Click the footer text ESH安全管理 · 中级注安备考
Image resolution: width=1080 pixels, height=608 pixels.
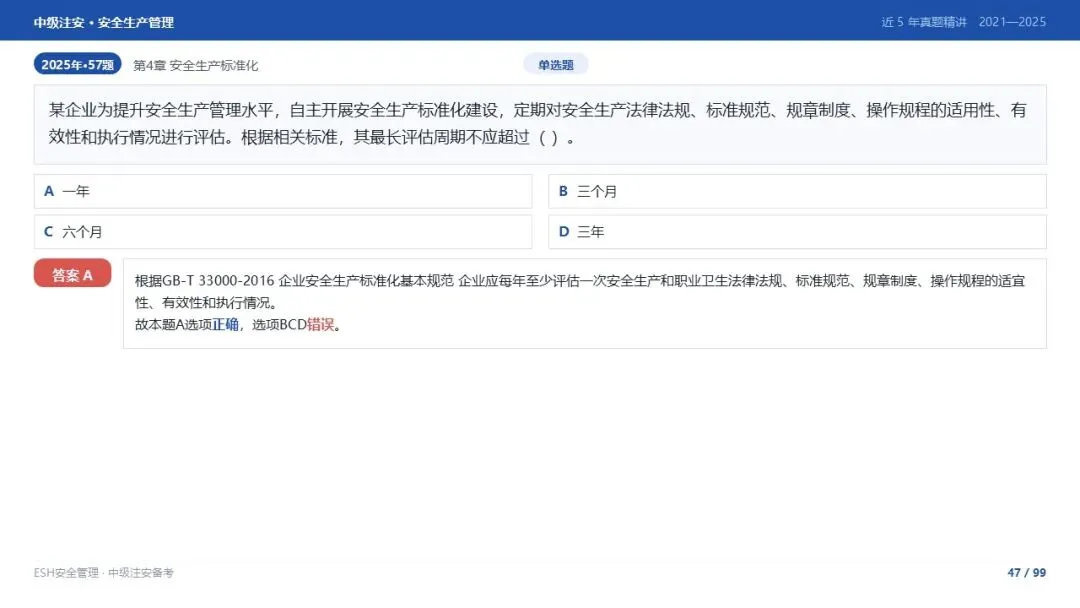tap(103, 573)
